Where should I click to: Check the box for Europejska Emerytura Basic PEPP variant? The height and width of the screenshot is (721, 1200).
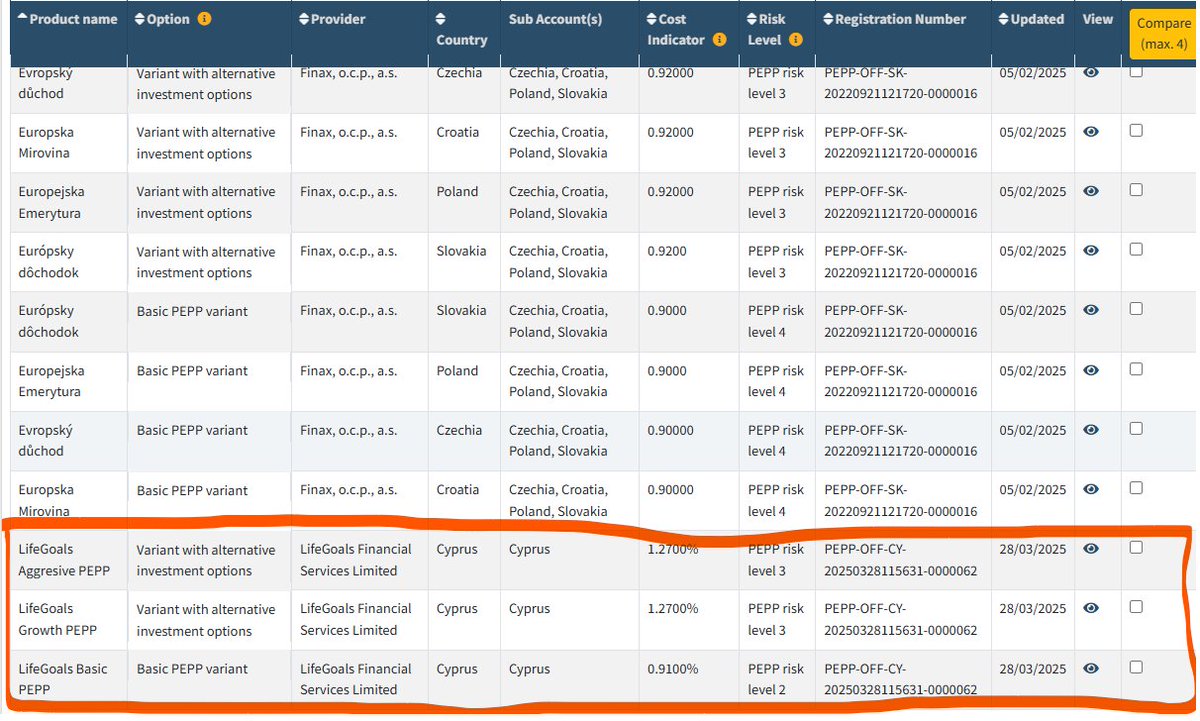click(1136, 369)
